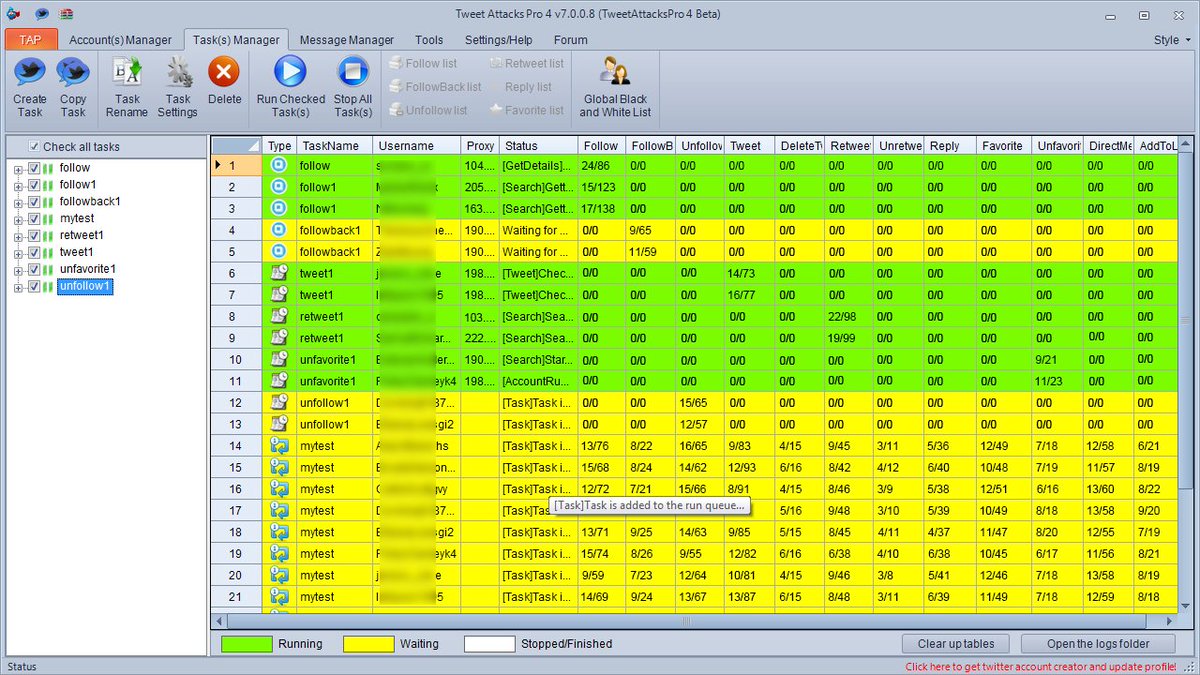
Task: Expand the mytest tree node
Action: pyautogui.click(x=18, y=219)
